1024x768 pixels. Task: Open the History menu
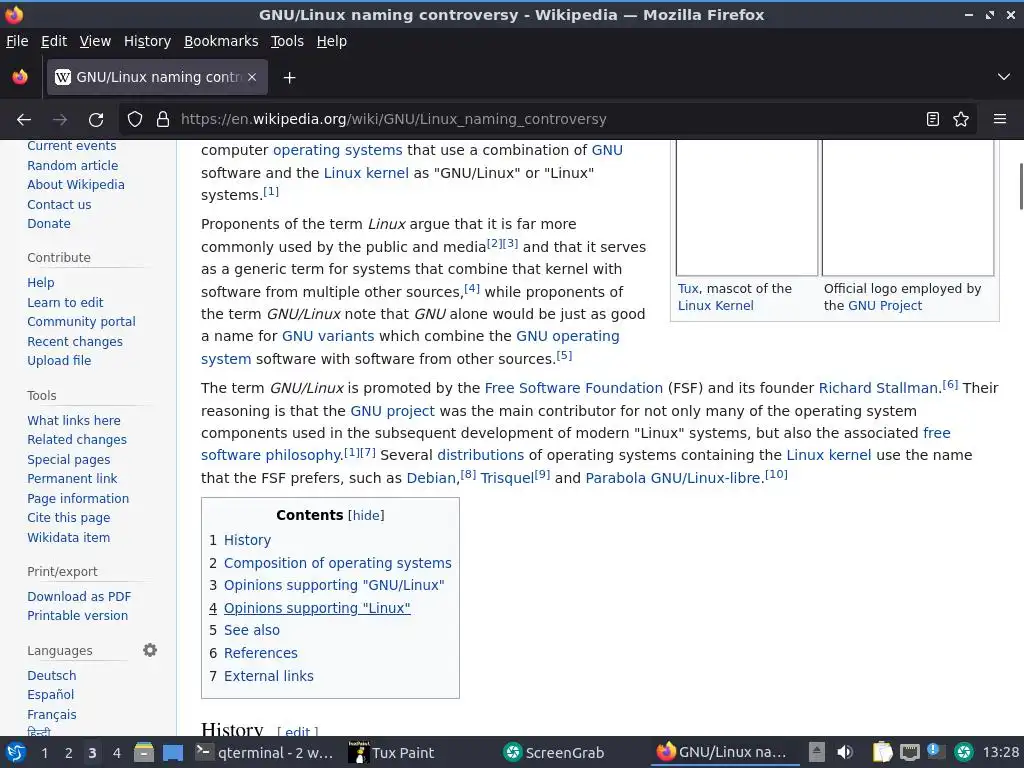[148, 41]
